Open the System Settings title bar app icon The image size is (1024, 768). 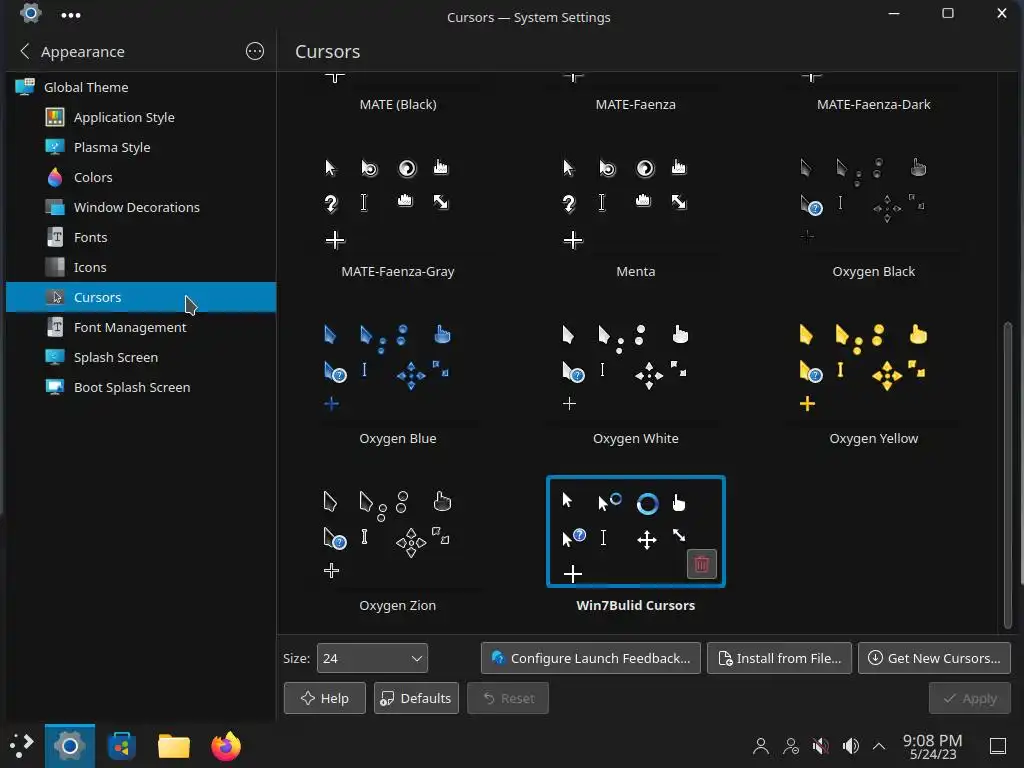click(30, 13)
